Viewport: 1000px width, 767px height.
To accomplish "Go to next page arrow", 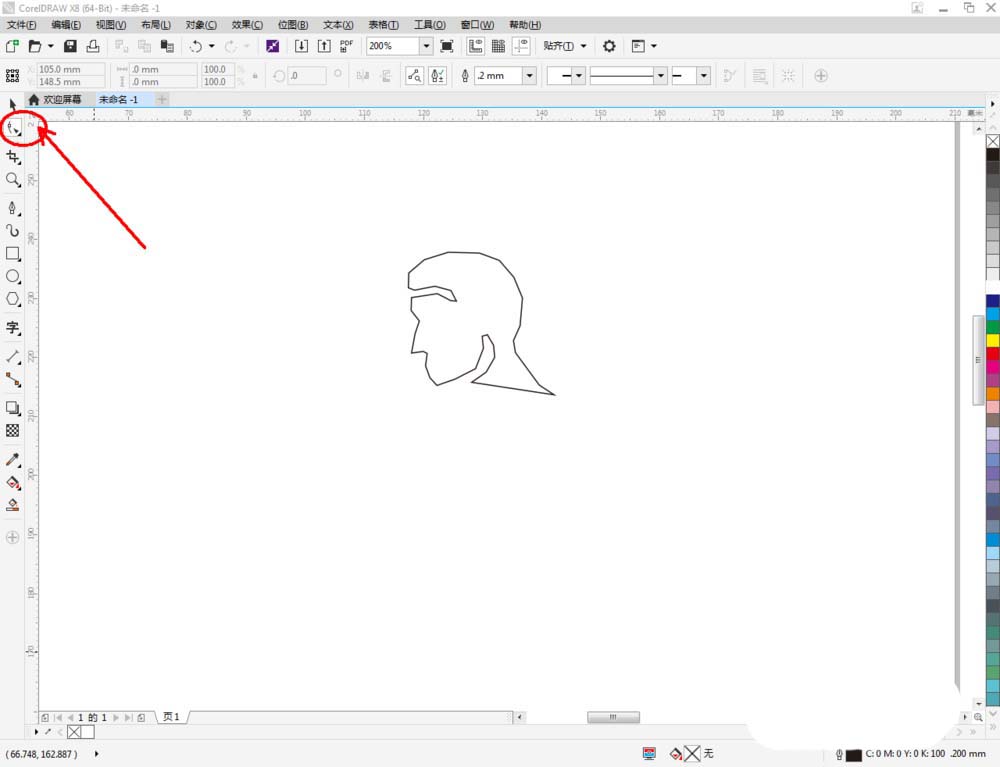I will (x=115, y=717).
